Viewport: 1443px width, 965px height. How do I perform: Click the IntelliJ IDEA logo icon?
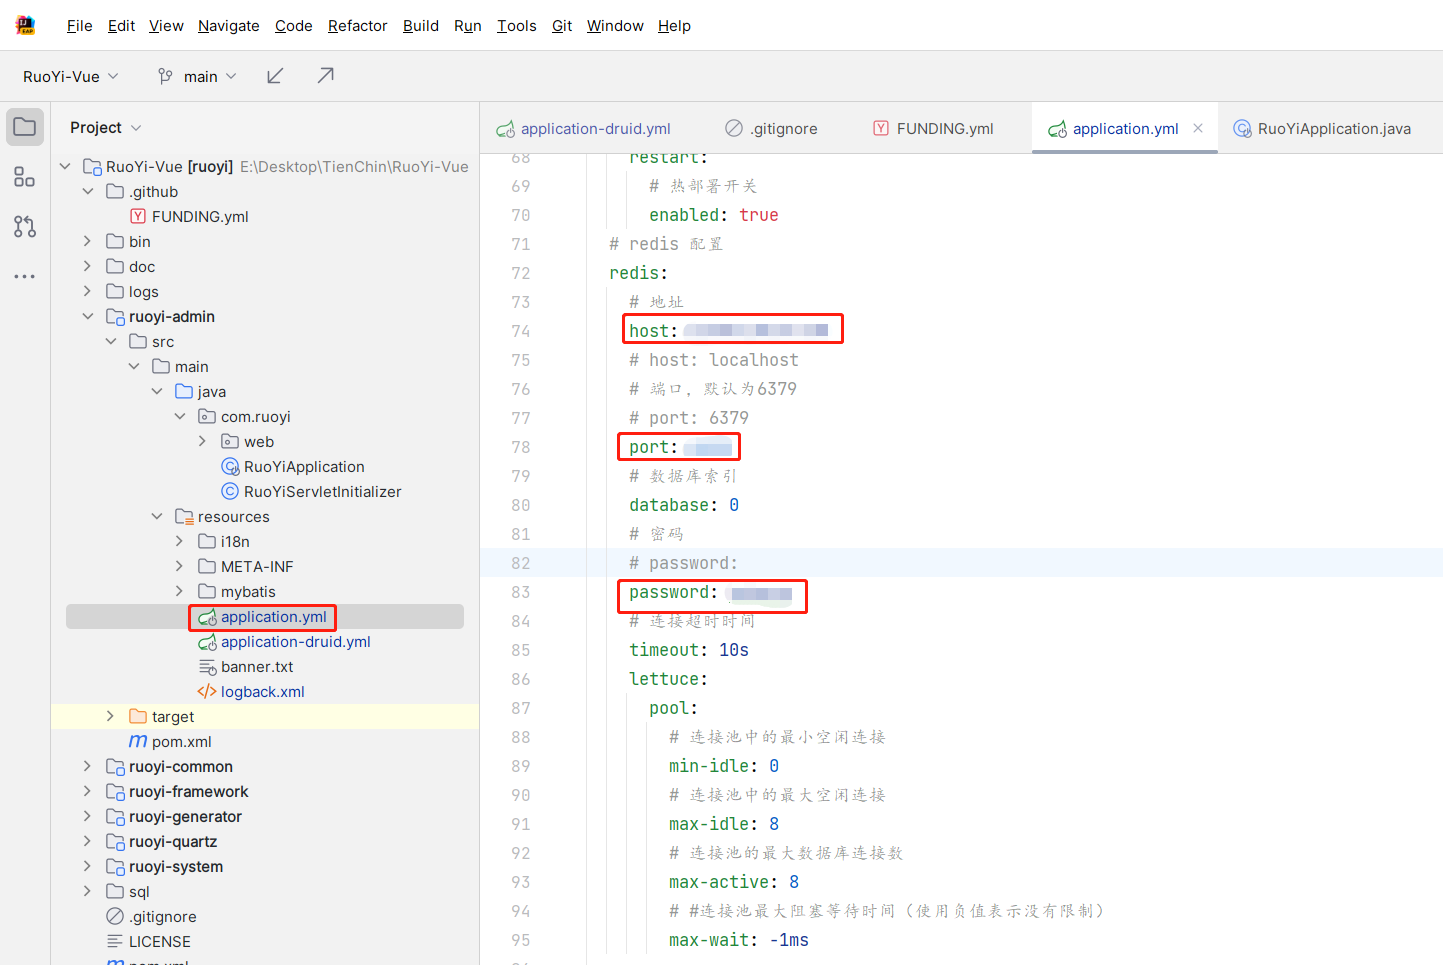(25, 25)
